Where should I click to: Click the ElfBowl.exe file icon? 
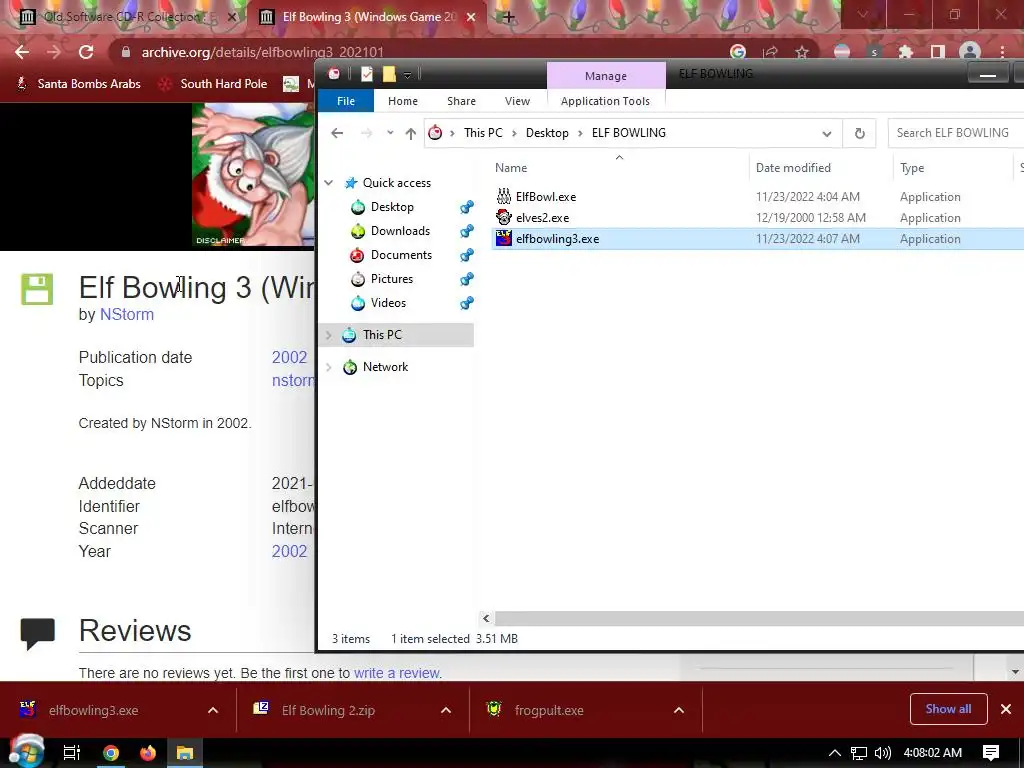tap(504, 196)
